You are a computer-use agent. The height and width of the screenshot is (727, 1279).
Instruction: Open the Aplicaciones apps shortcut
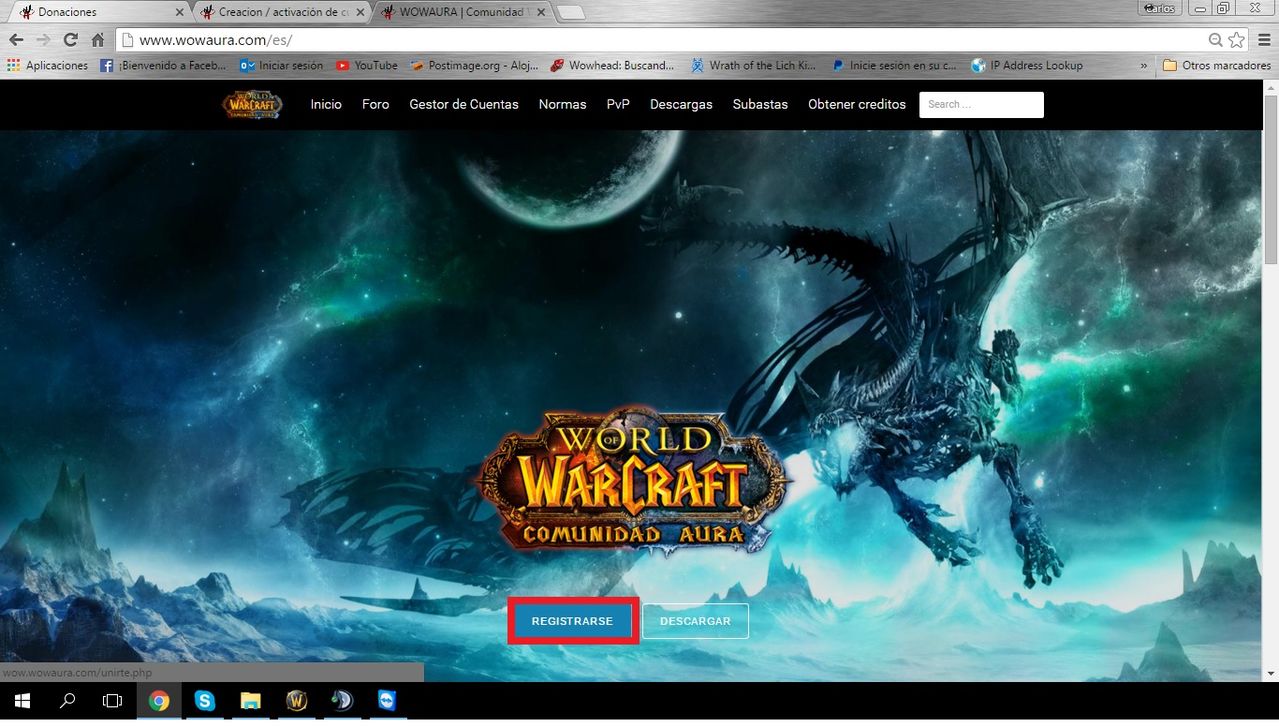coord(47,65)
